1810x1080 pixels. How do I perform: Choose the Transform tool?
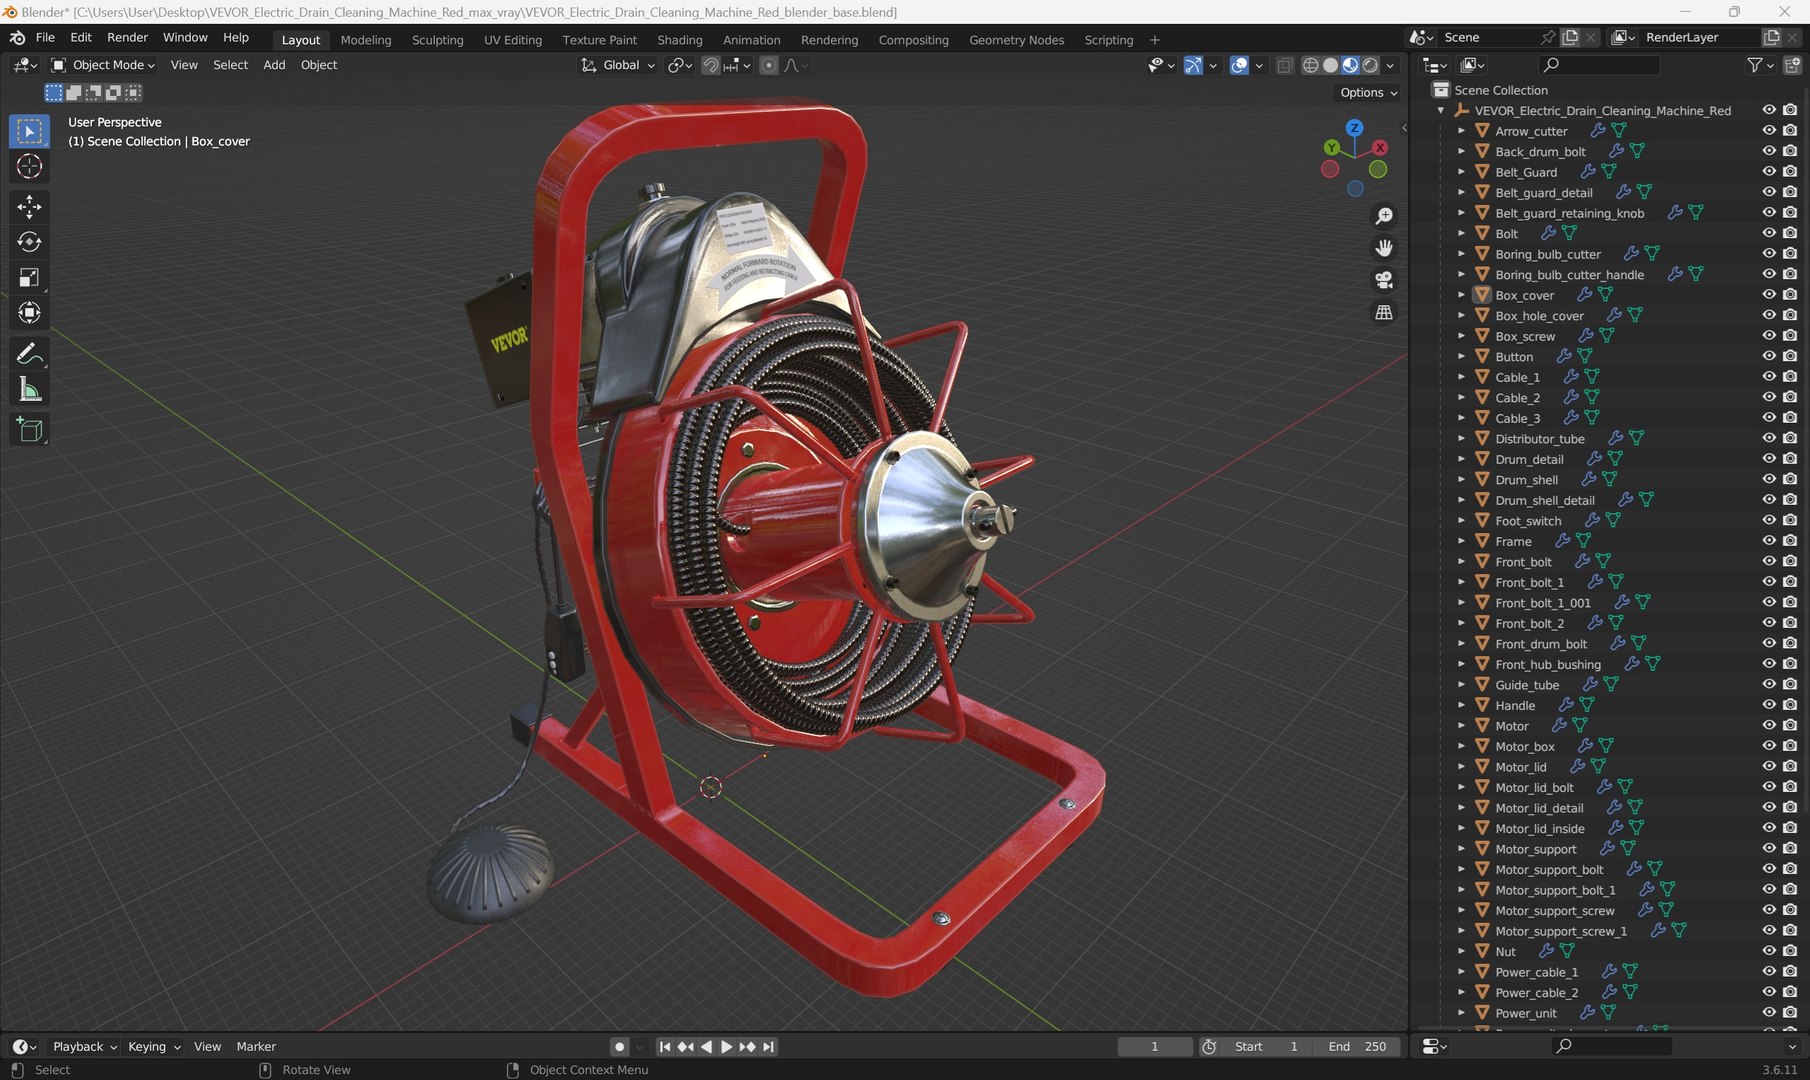pos(29,313)
